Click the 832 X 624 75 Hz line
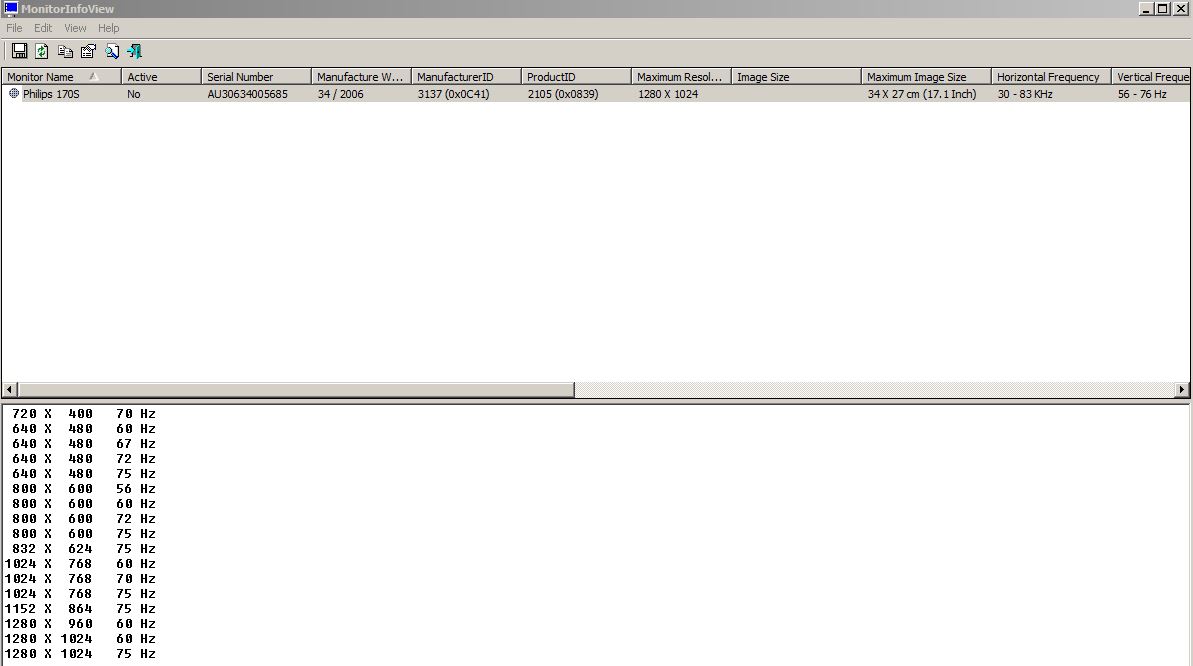Viewport: 1193px width, 666px height. [84, 549]
